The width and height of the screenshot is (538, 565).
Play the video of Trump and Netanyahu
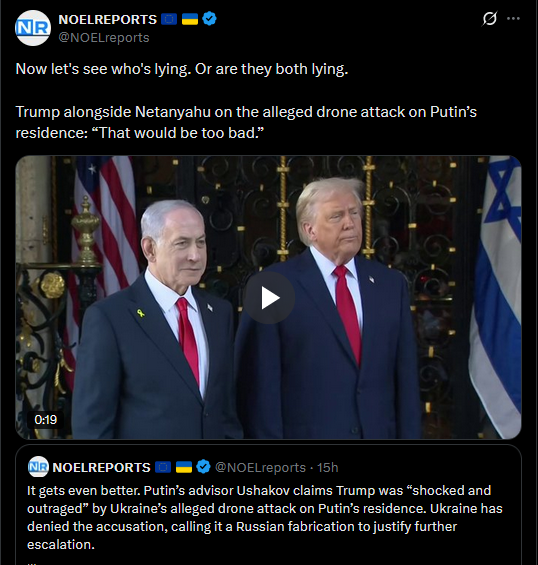(269, 298)
